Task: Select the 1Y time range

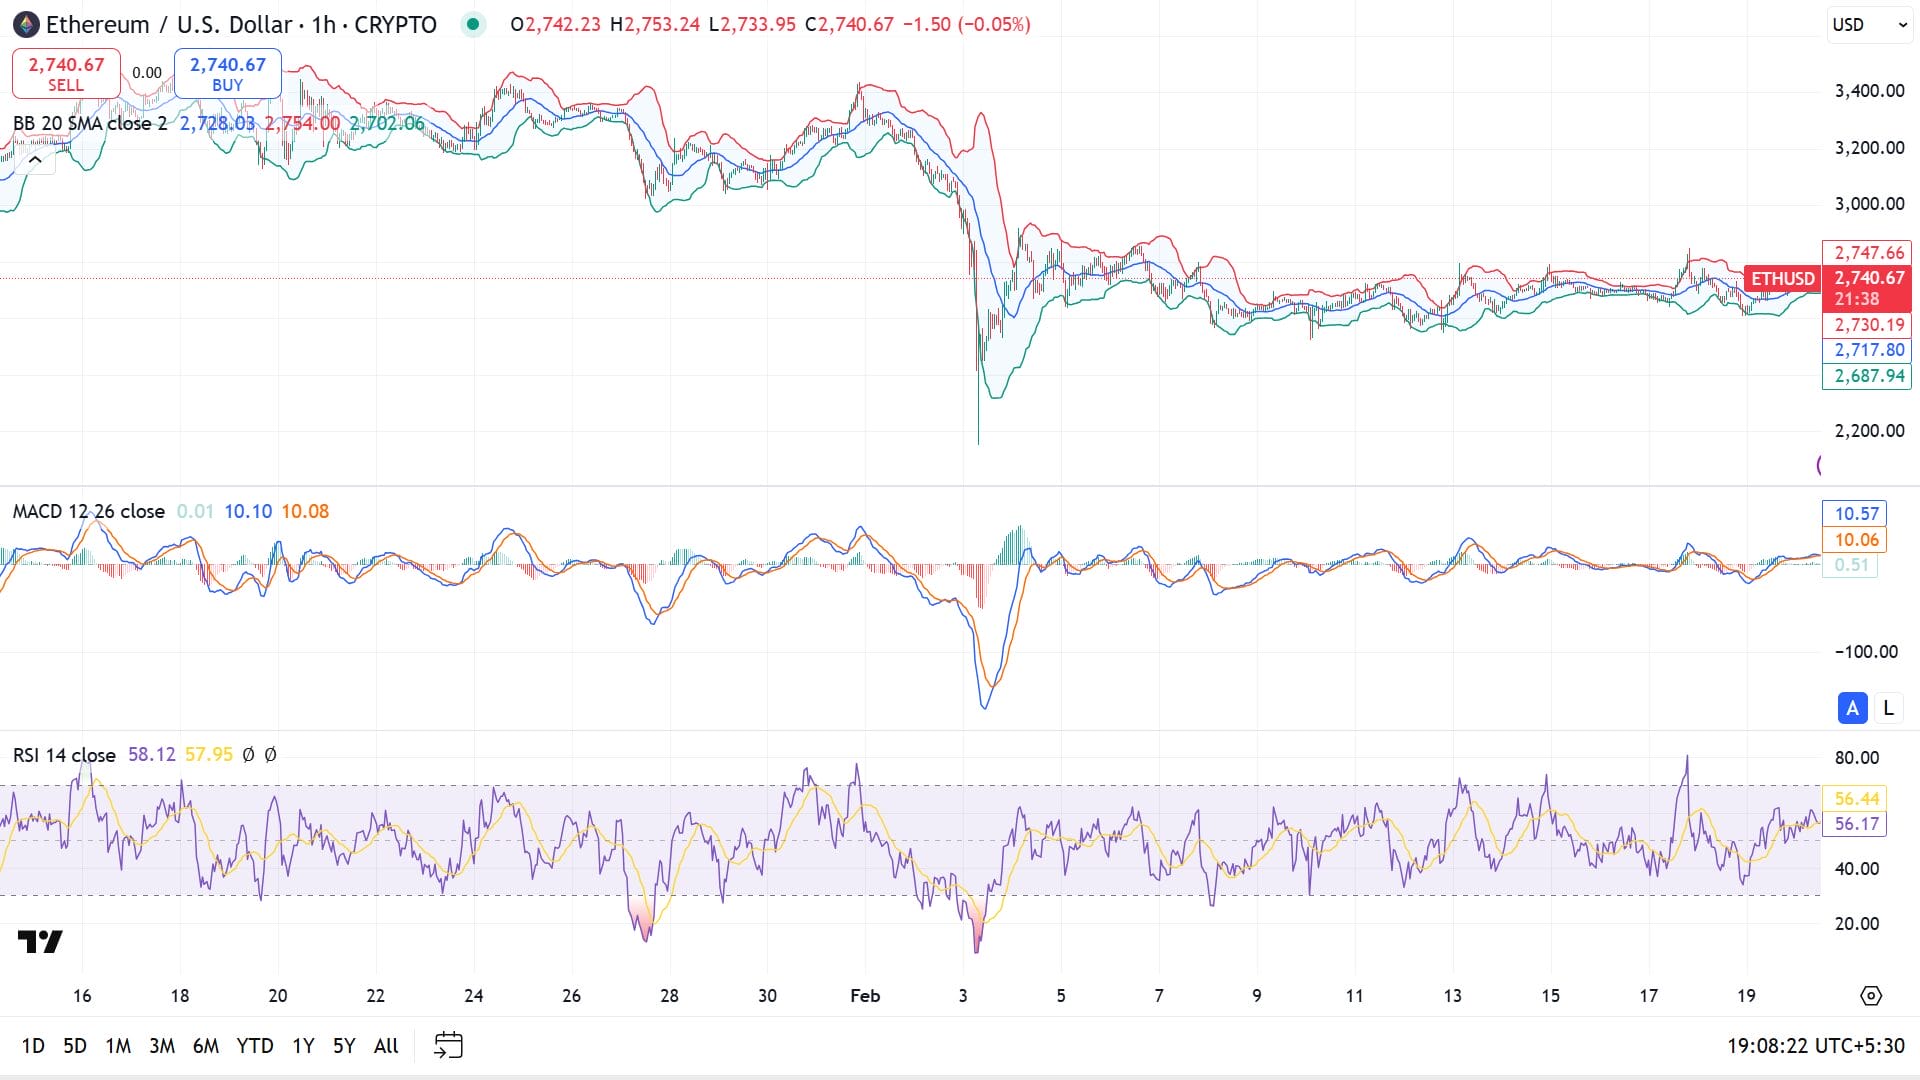Action: tap(303, 1045)
